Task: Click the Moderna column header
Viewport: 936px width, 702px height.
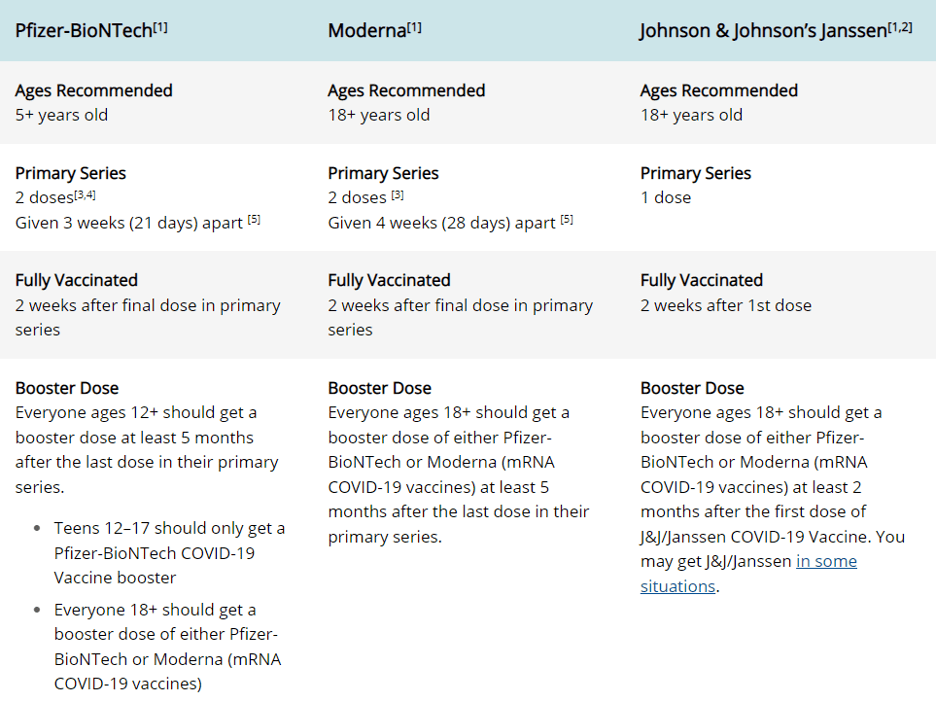Action: pos(367,30)
